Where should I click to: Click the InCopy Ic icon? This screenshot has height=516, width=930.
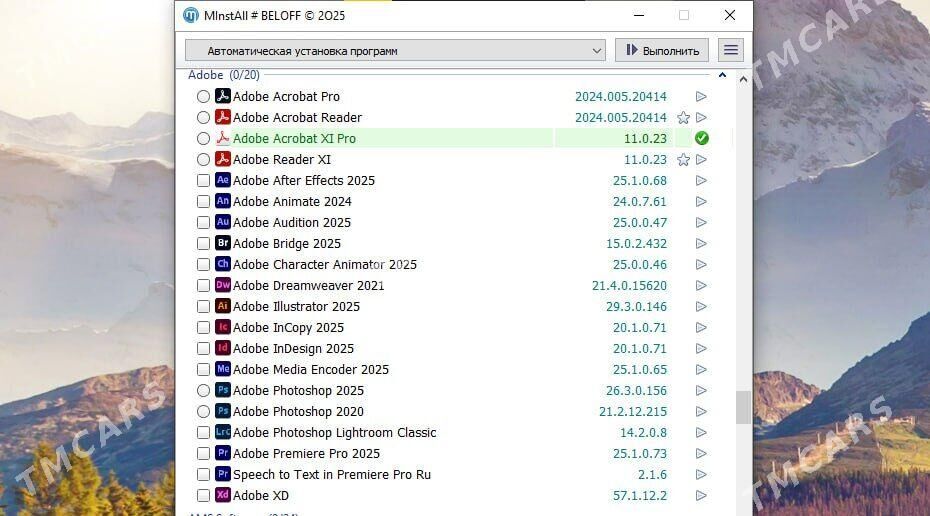click(222, 327)
